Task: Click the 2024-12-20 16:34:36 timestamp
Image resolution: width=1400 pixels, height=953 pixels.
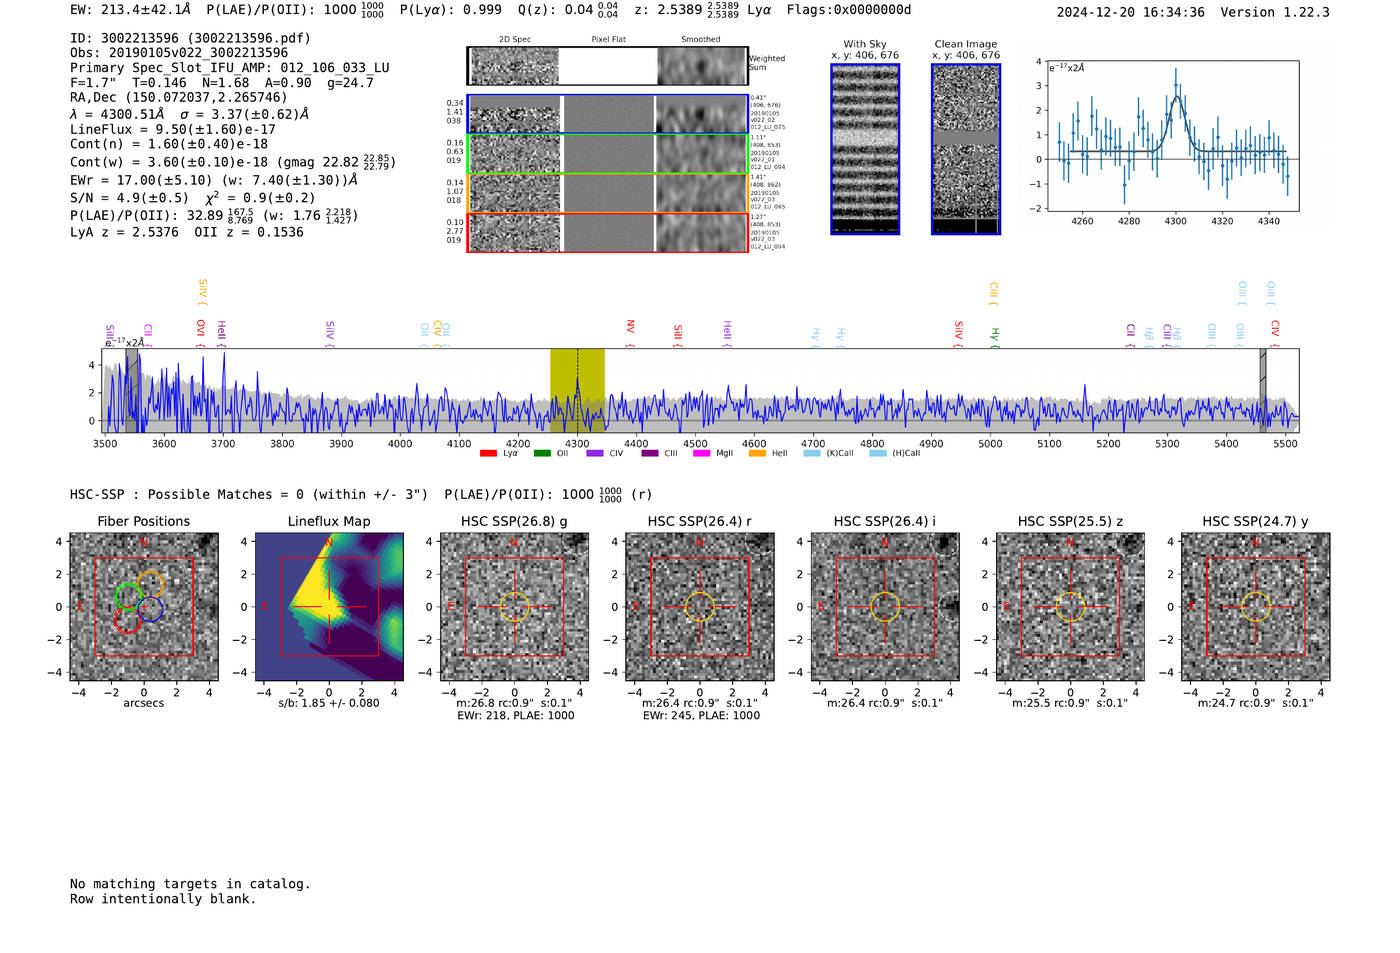Action: (1131, 12)
